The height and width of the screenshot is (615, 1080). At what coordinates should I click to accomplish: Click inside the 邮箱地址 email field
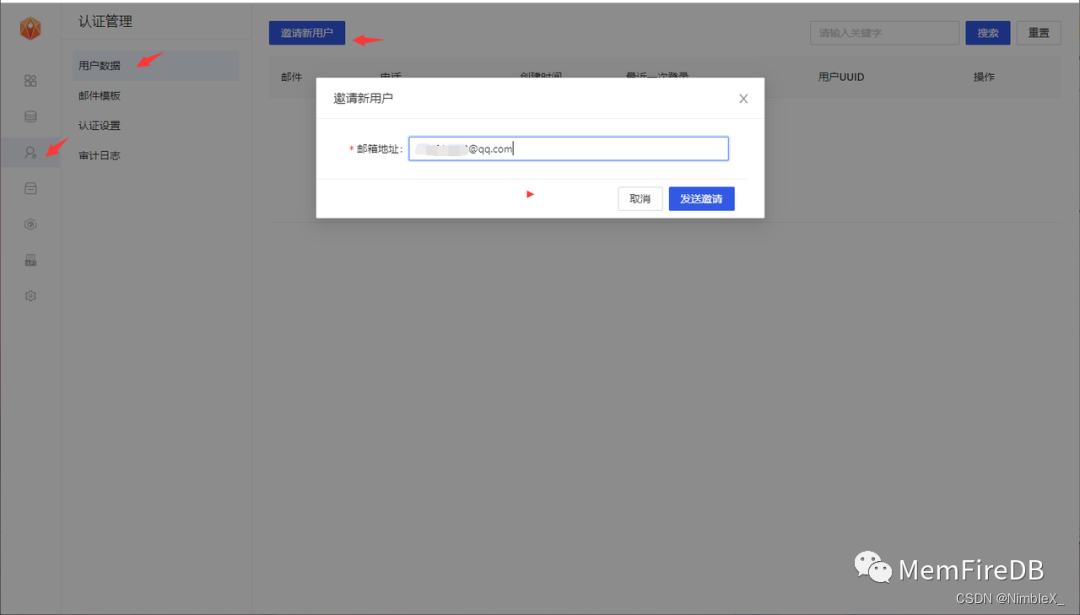click(x=568, y=147)
